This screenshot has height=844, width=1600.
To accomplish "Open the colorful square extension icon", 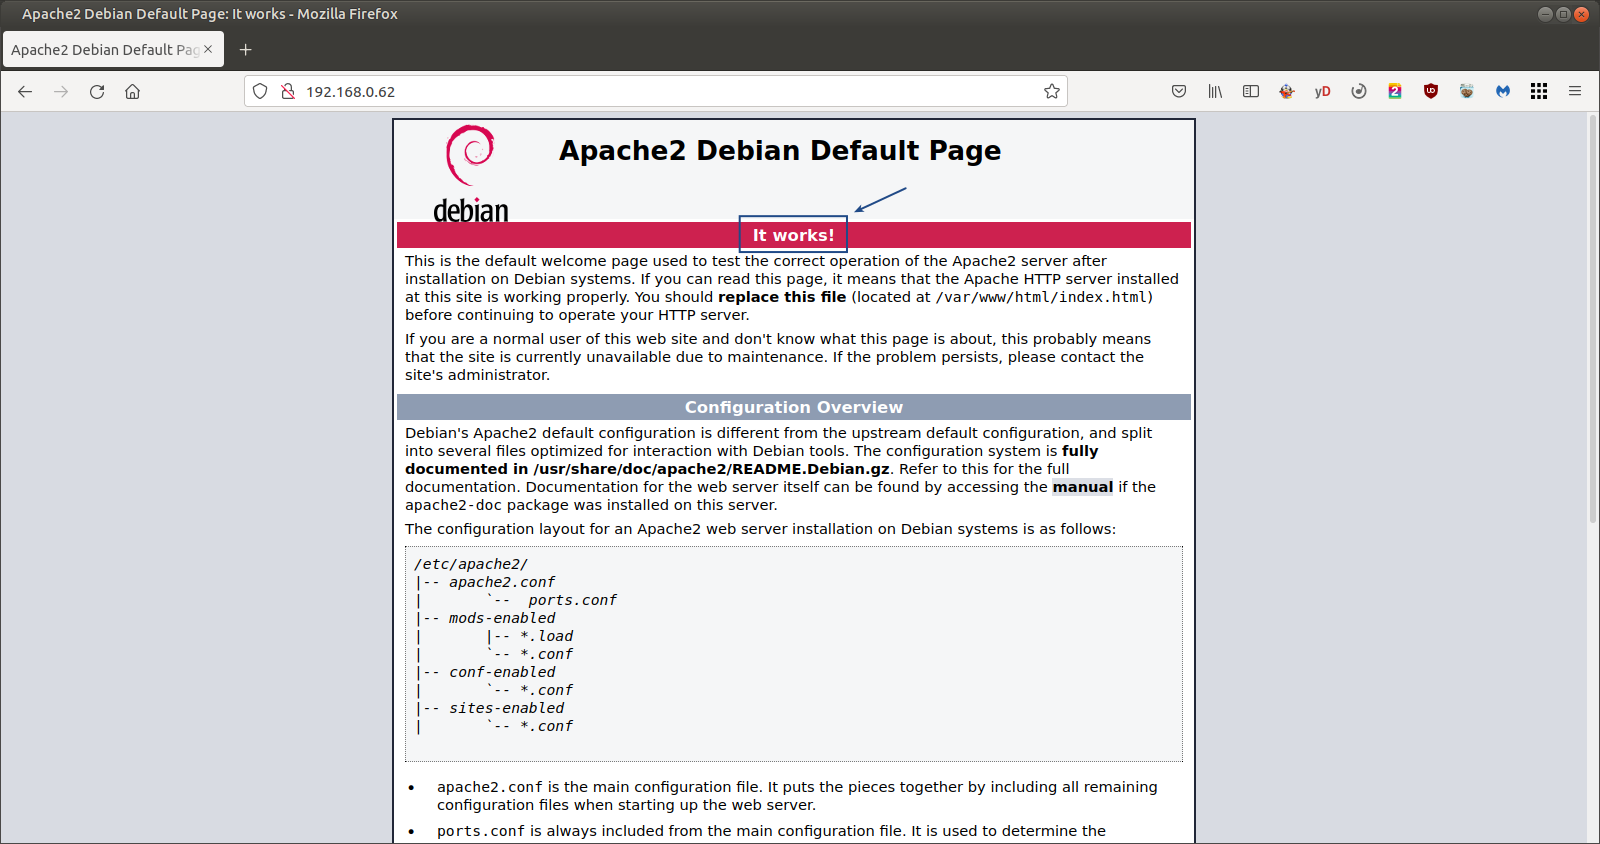I will coord(1395,91).
